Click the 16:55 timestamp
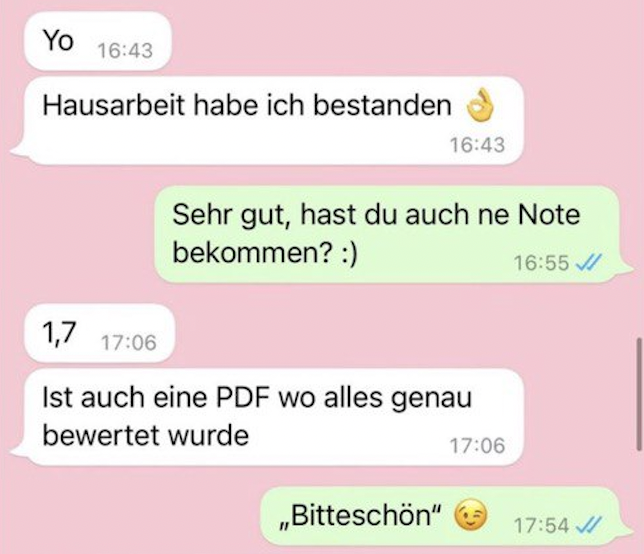644x554 pixels. [541, 263]
